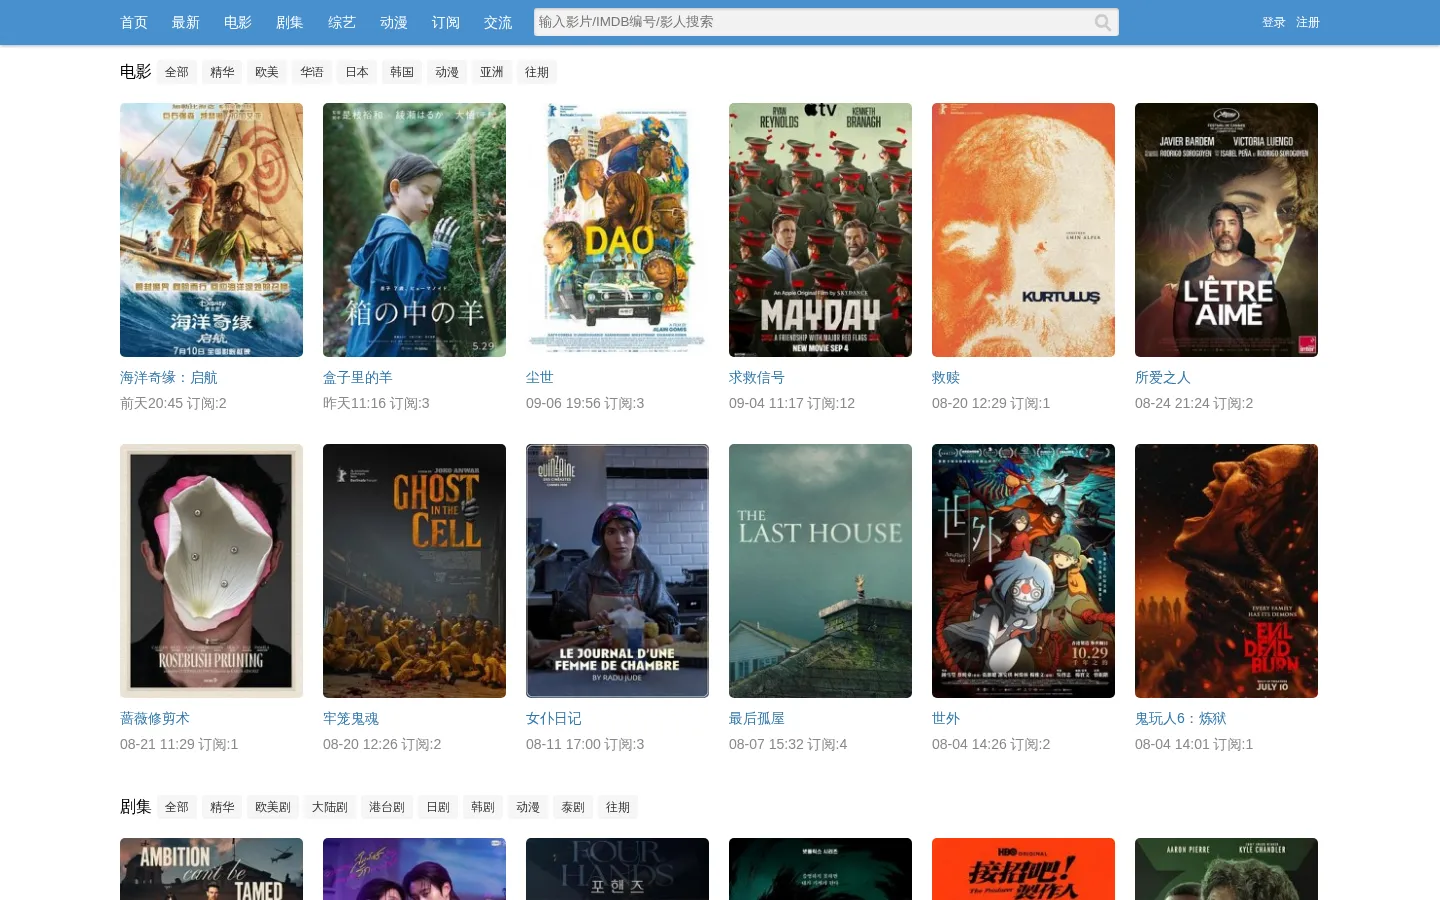Filter movies by 华语 tag
The width and height of the screenshot is (1440, 900).
coord(312,72)
